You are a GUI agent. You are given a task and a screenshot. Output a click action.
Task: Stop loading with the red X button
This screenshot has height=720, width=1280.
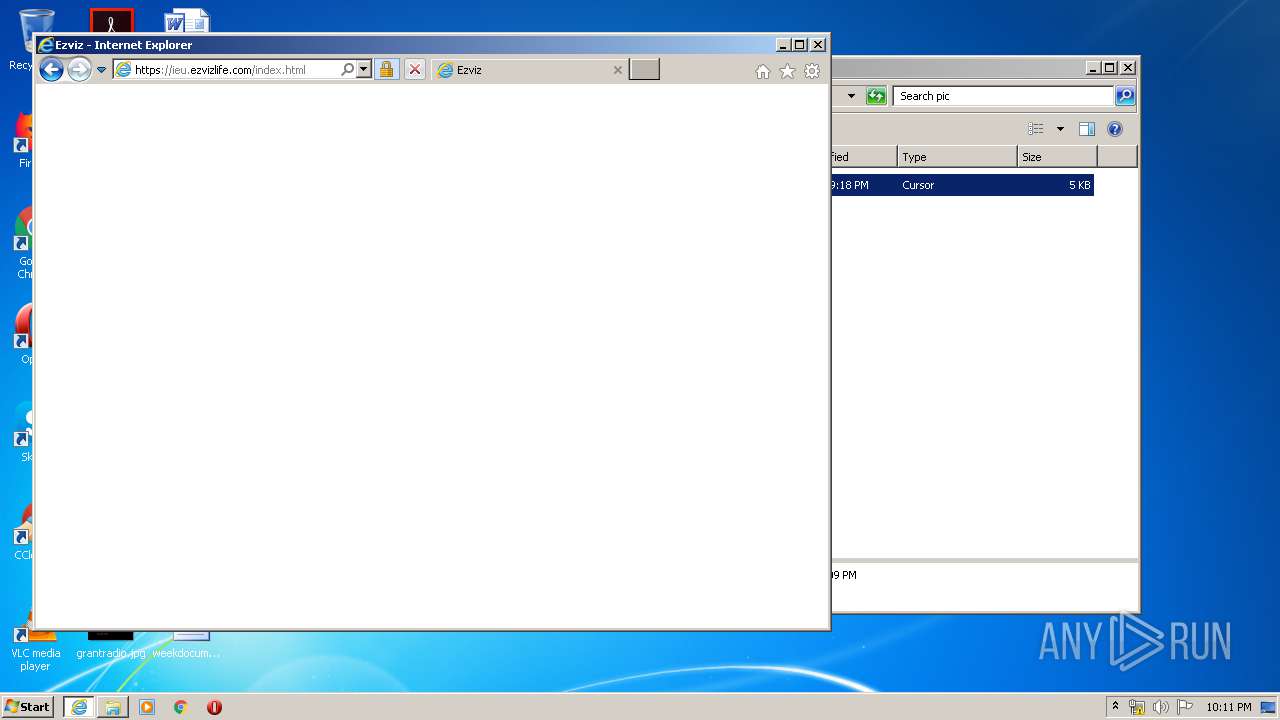[x=415, y=69]
